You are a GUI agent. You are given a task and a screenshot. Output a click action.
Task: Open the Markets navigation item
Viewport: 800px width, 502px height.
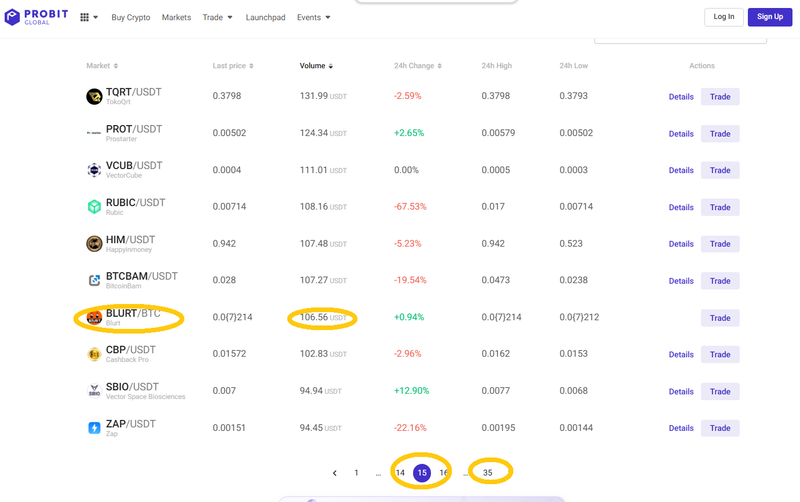(176, 17)
